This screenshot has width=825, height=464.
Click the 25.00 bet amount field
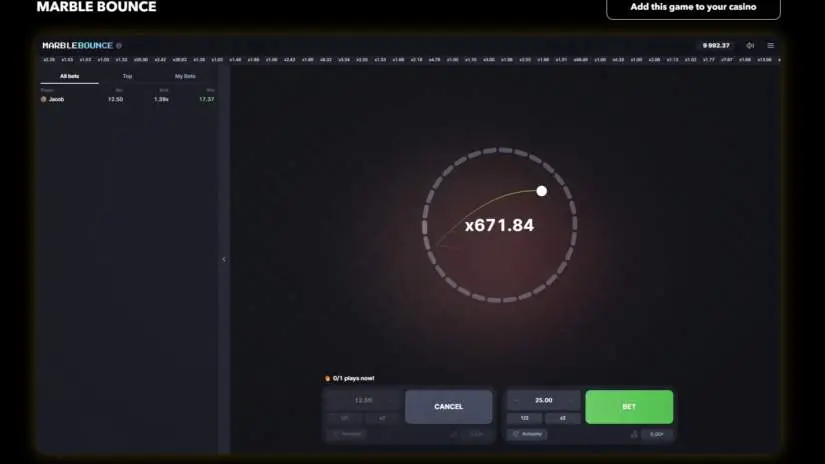543,400
